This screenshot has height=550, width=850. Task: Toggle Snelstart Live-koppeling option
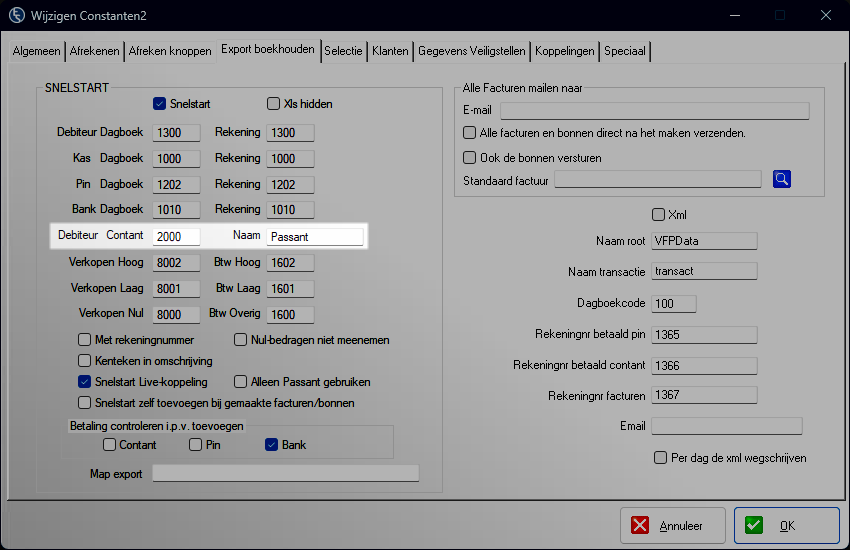click(x=85, y=381)
